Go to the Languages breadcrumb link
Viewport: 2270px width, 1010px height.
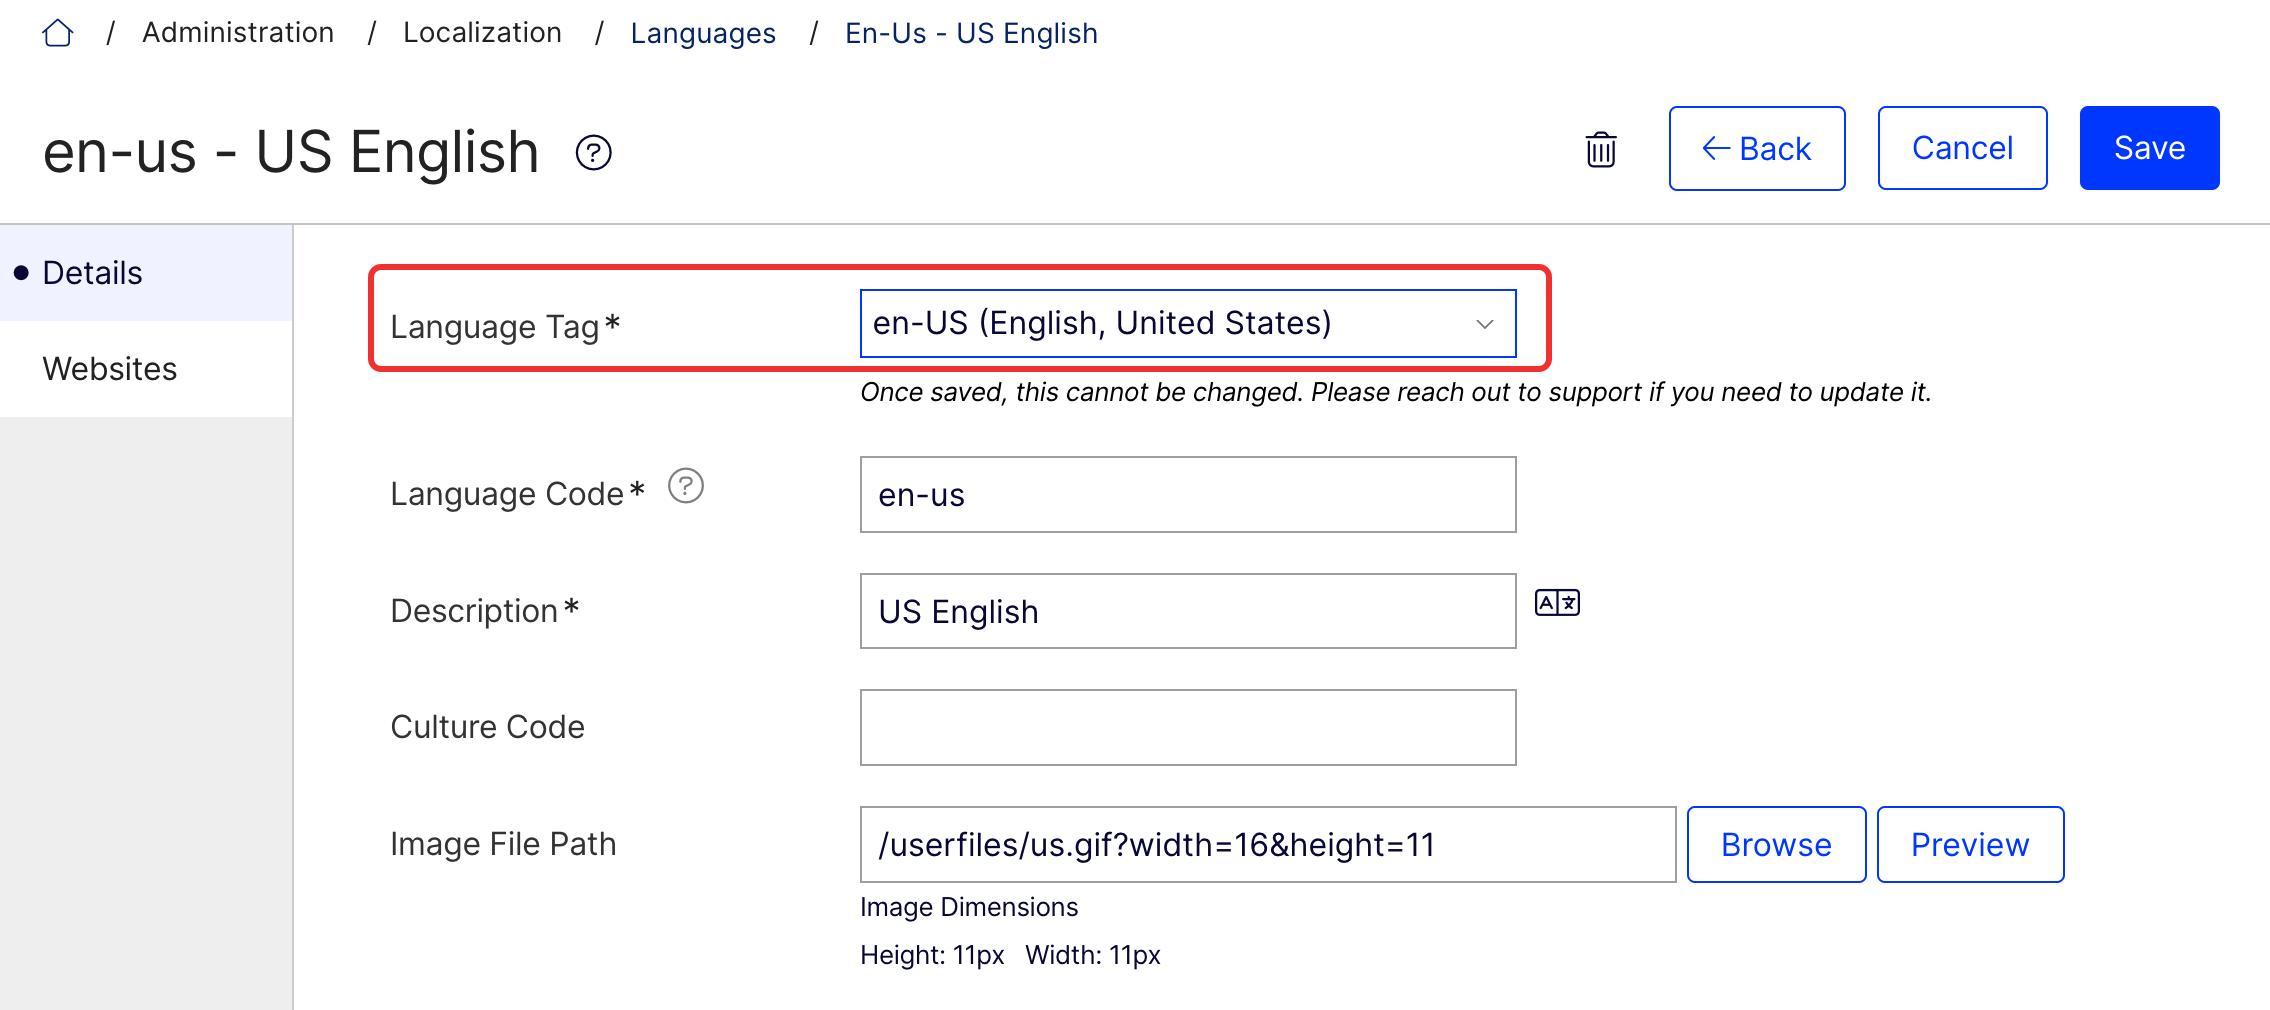click(x=703, y=32)
